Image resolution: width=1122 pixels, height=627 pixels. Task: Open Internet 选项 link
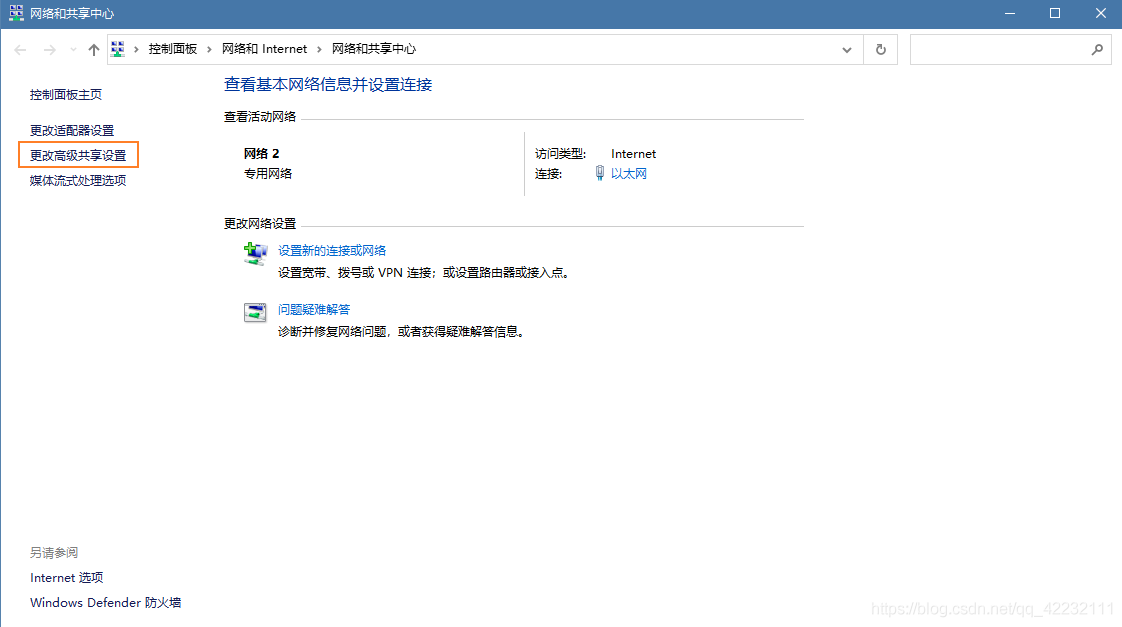pyautogui.click(x=67, y=578)
